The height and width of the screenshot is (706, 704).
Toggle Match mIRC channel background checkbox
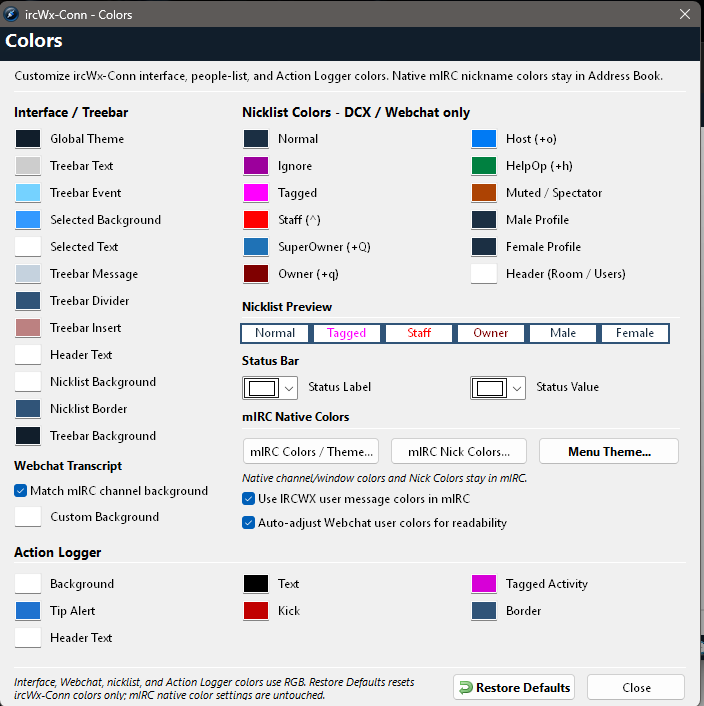(20, 491)
